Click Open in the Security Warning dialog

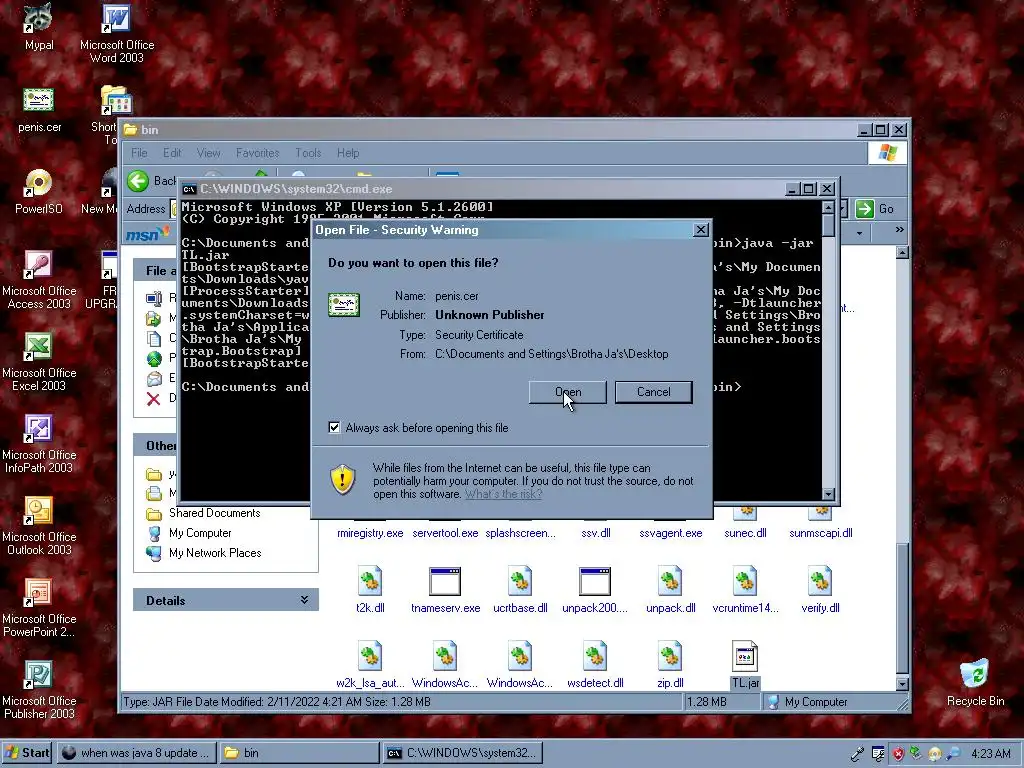568,392
